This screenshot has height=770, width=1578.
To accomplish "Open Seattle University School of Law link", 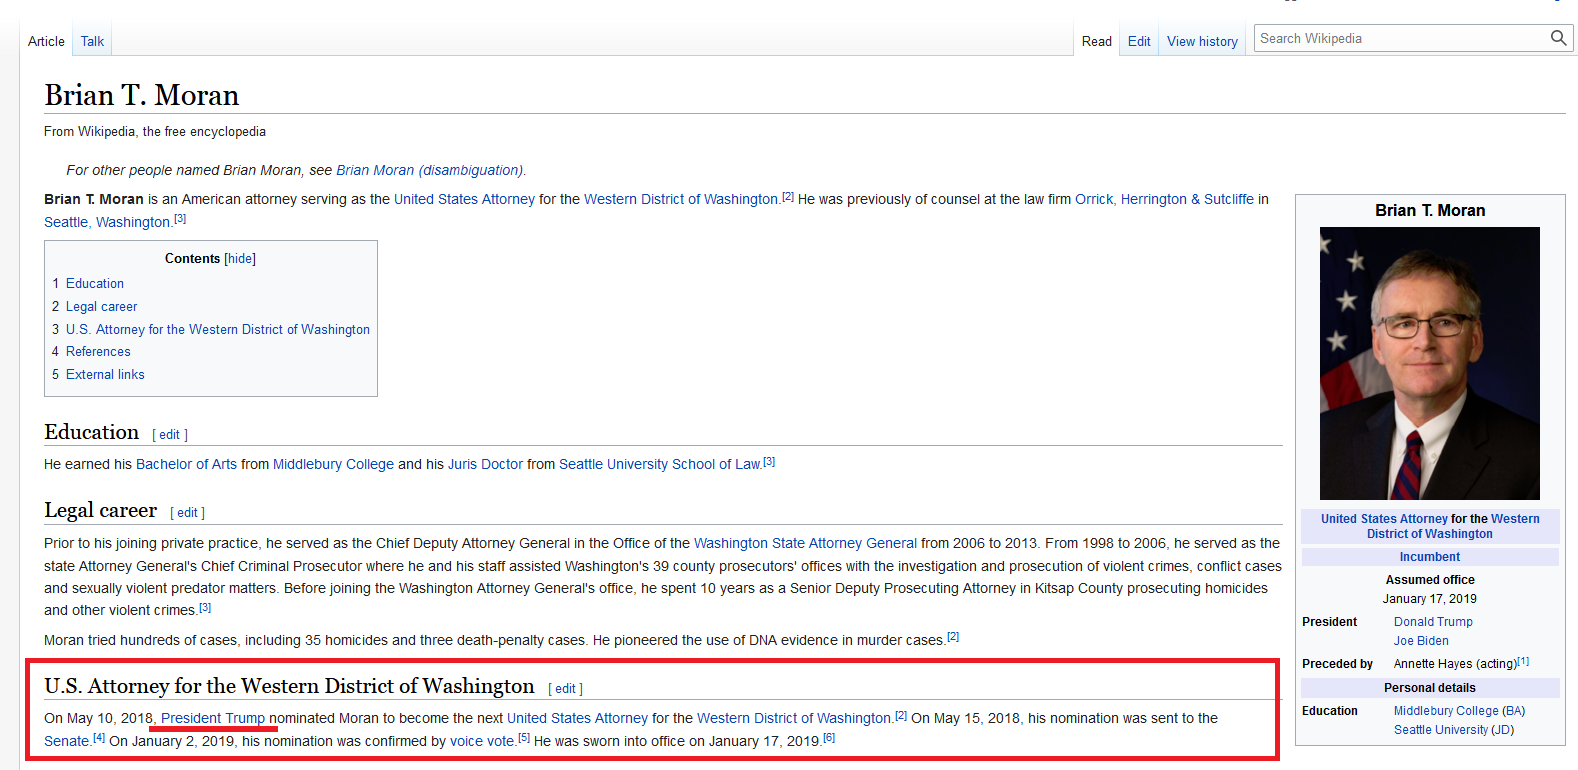I will (660, 464).
